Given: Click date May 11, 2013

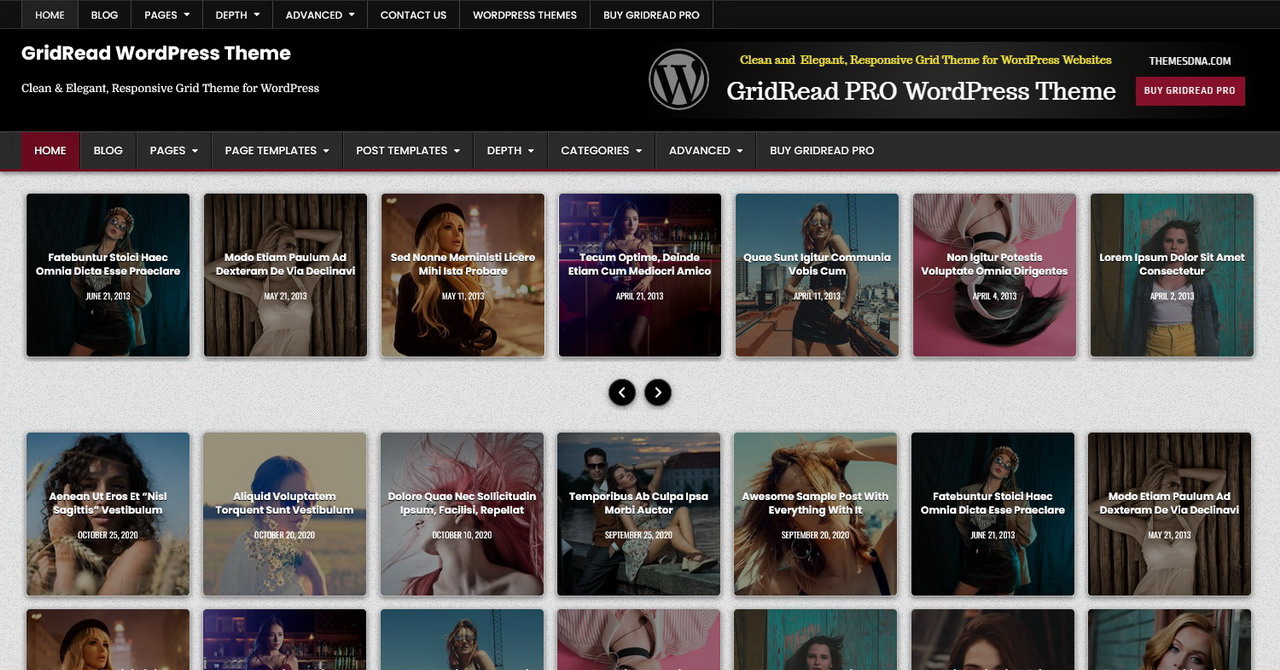Looking at the screenshot, I should 463,296.
